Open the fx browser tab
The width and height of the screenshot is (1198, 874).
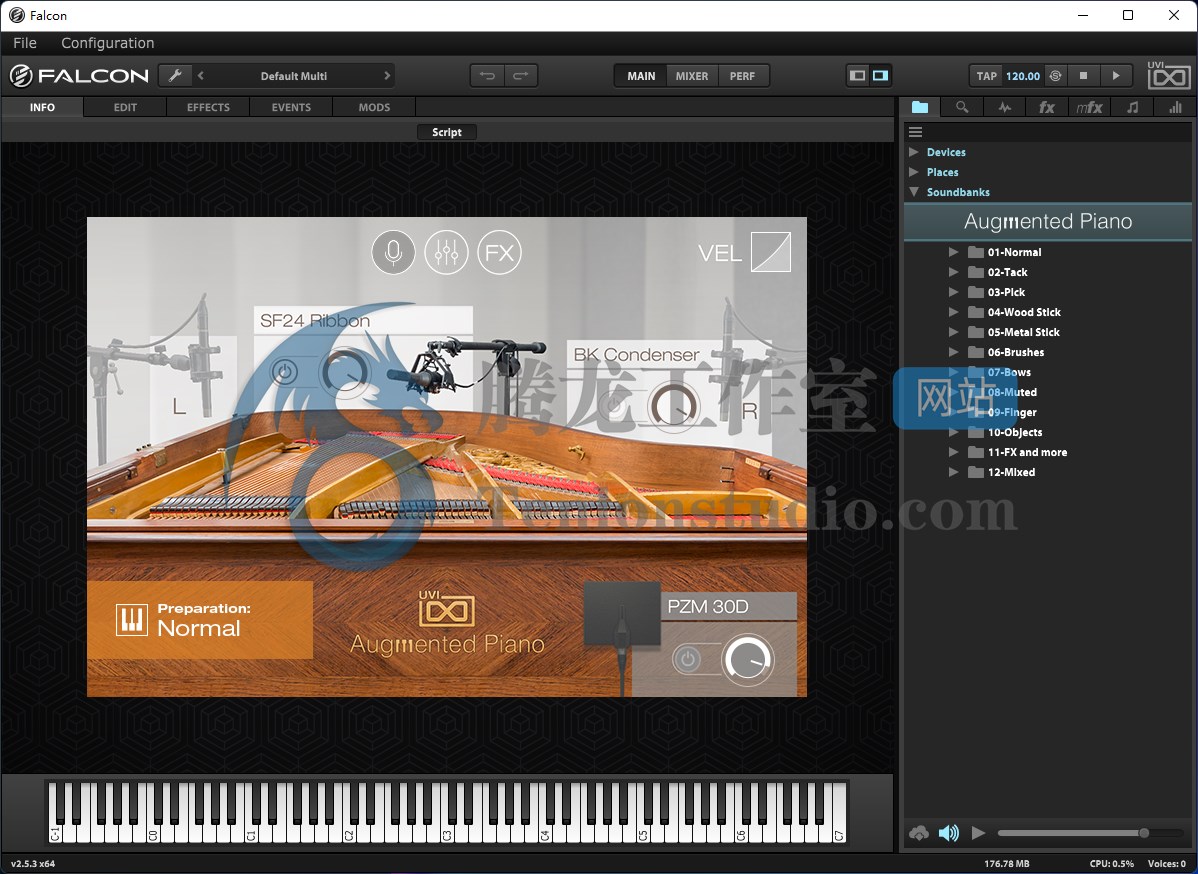pyautogui.click(x=1047, y=107)
